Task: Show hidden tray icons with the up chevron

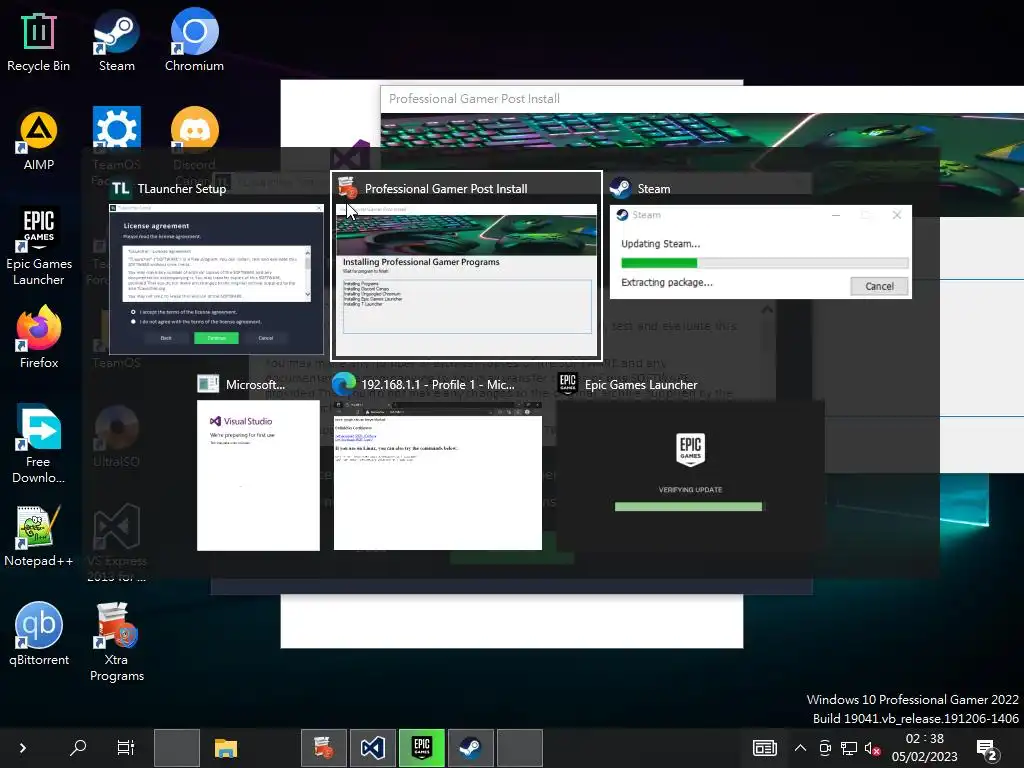Action: (800, 748)
